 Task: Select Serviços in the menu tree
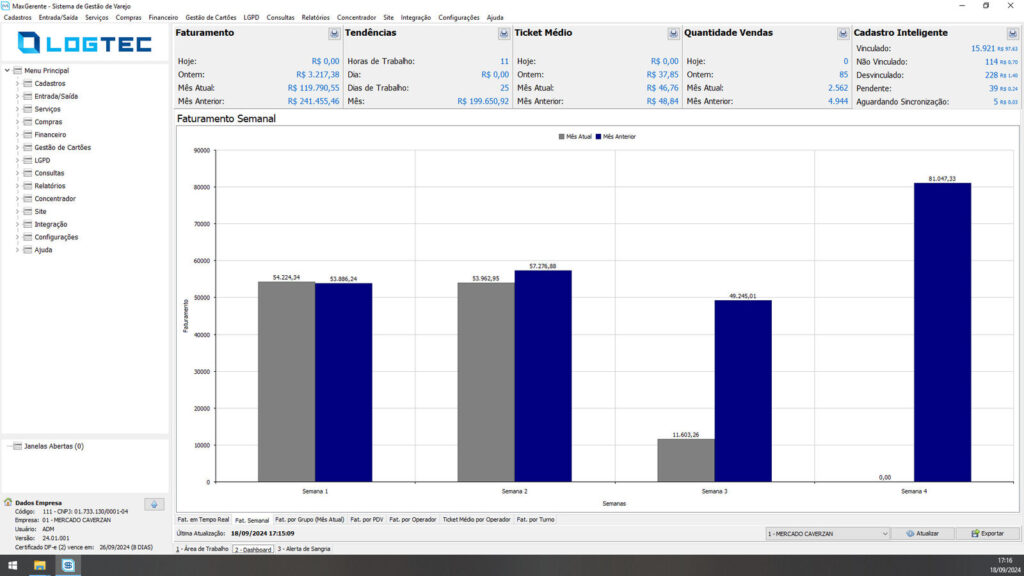click(x=47, y=109)
